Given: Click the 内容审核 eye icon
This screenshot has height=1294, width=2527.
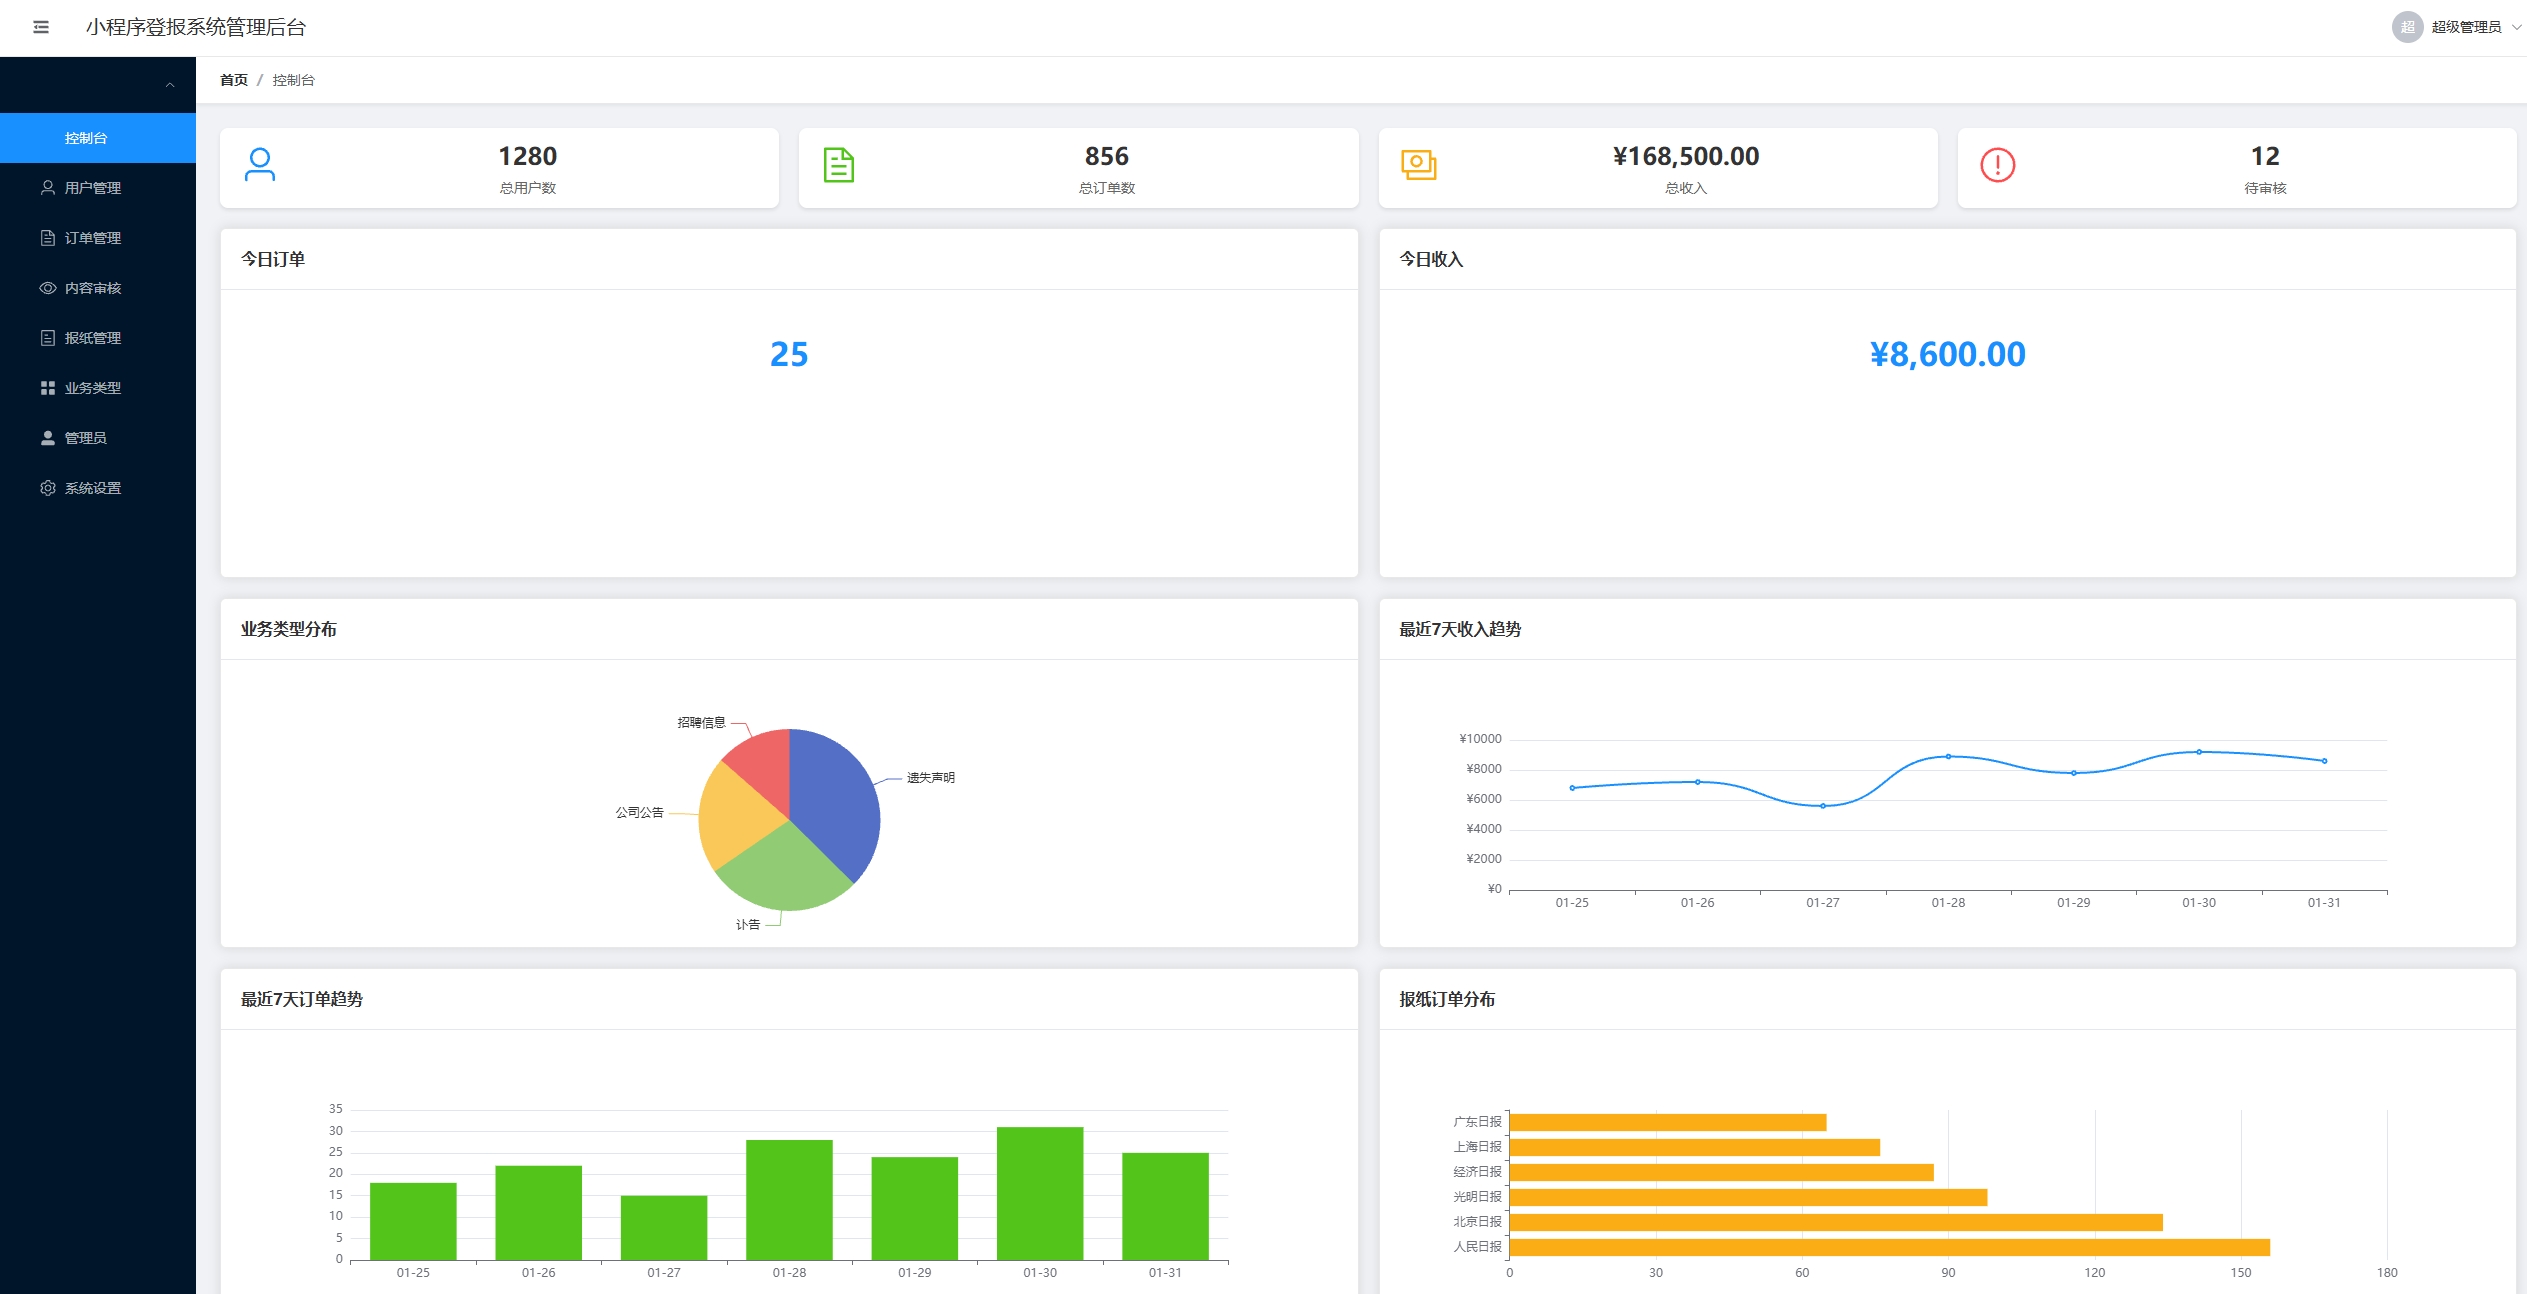Looking at the screenshot, I should (x=47, y=288).
